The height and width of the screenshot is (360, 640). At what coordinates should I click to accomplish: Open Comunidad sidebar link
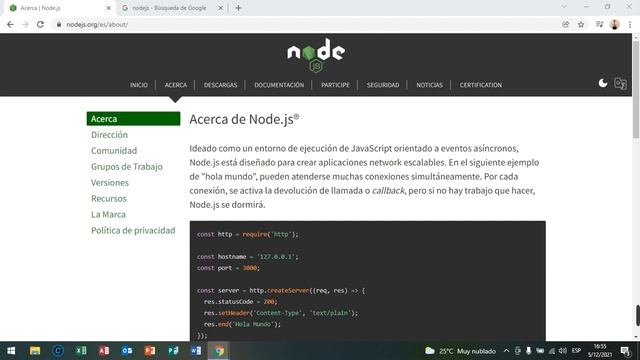114,151
